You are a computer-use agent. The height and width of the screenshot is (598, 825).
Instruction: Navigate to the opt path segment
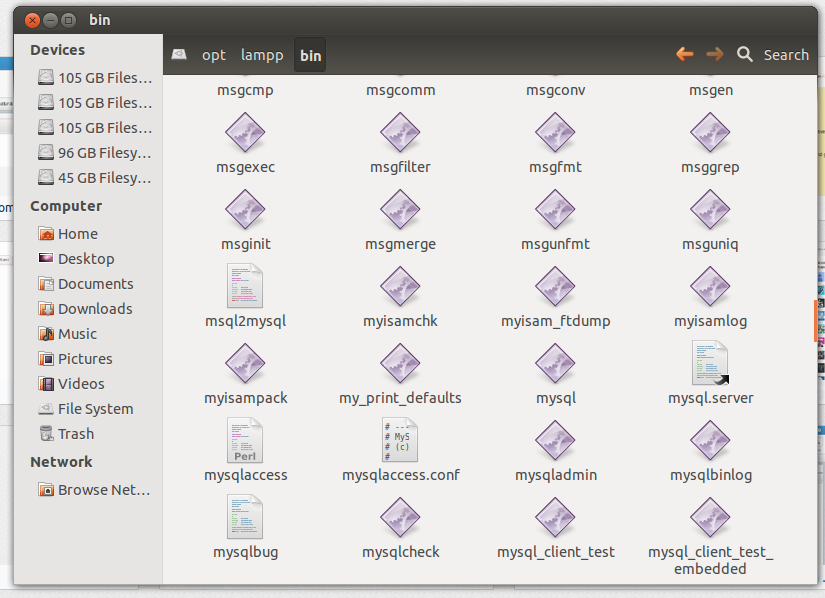pyautogui.click(x=214, y=55)
